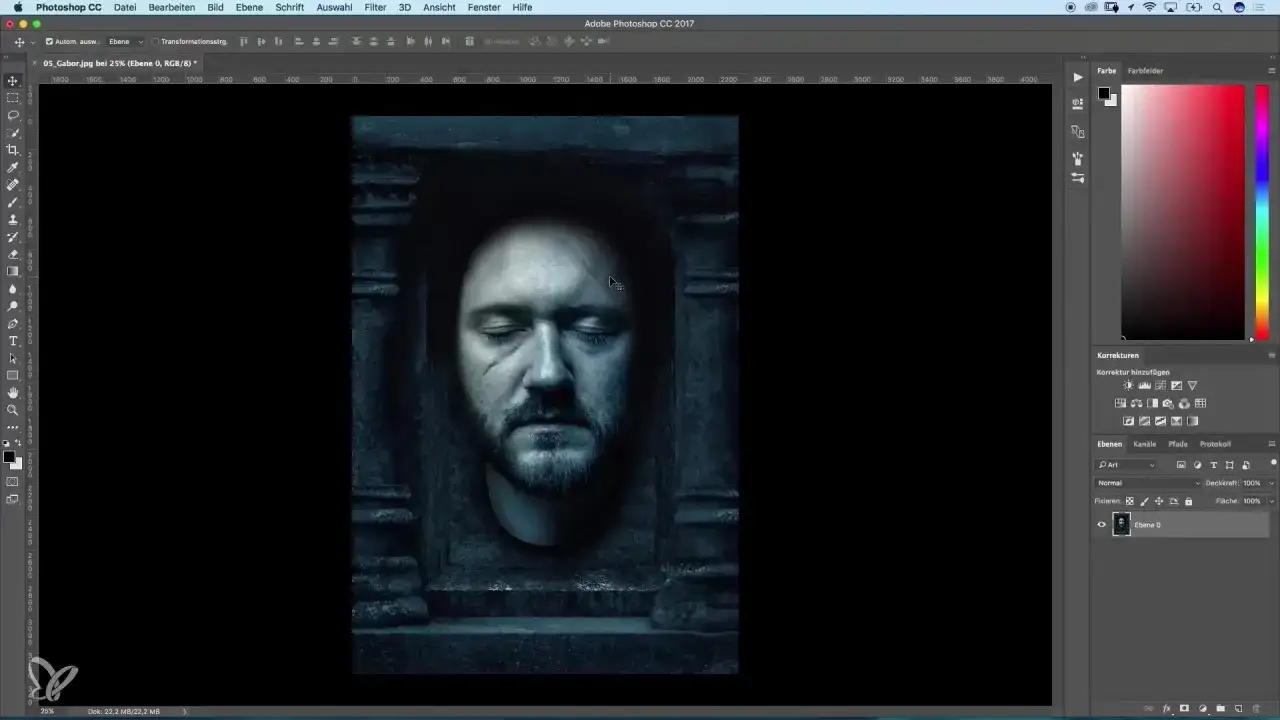Viewport: 1280px width, 720px height.
Task: Expand the Deckkraft opacity dropdown arrow
Action: [1271, 483]
